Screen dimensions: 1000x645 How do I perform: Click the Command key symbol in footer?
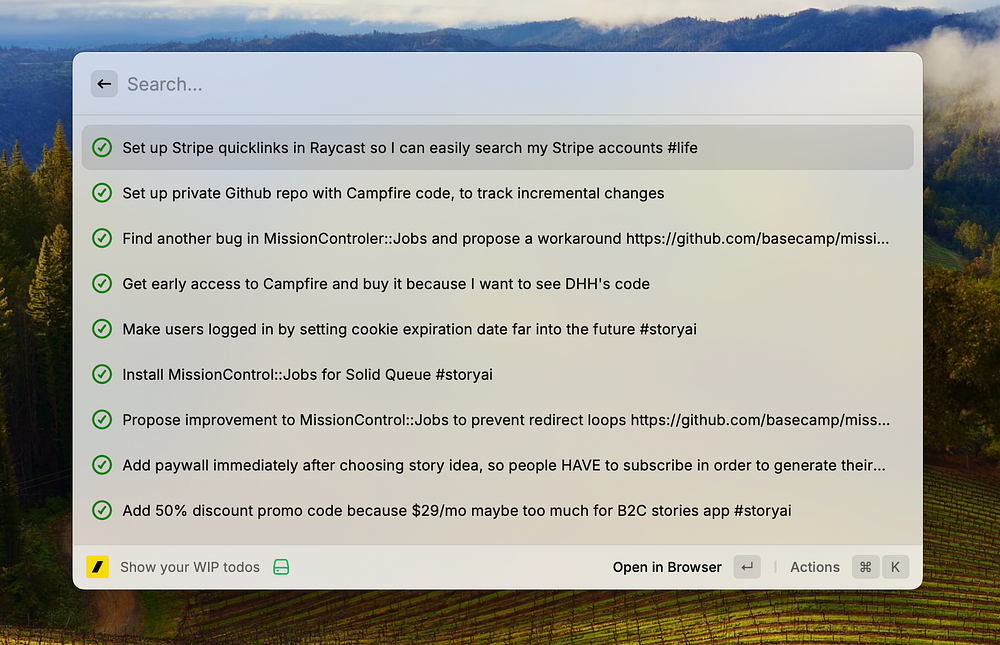[865, 567]
